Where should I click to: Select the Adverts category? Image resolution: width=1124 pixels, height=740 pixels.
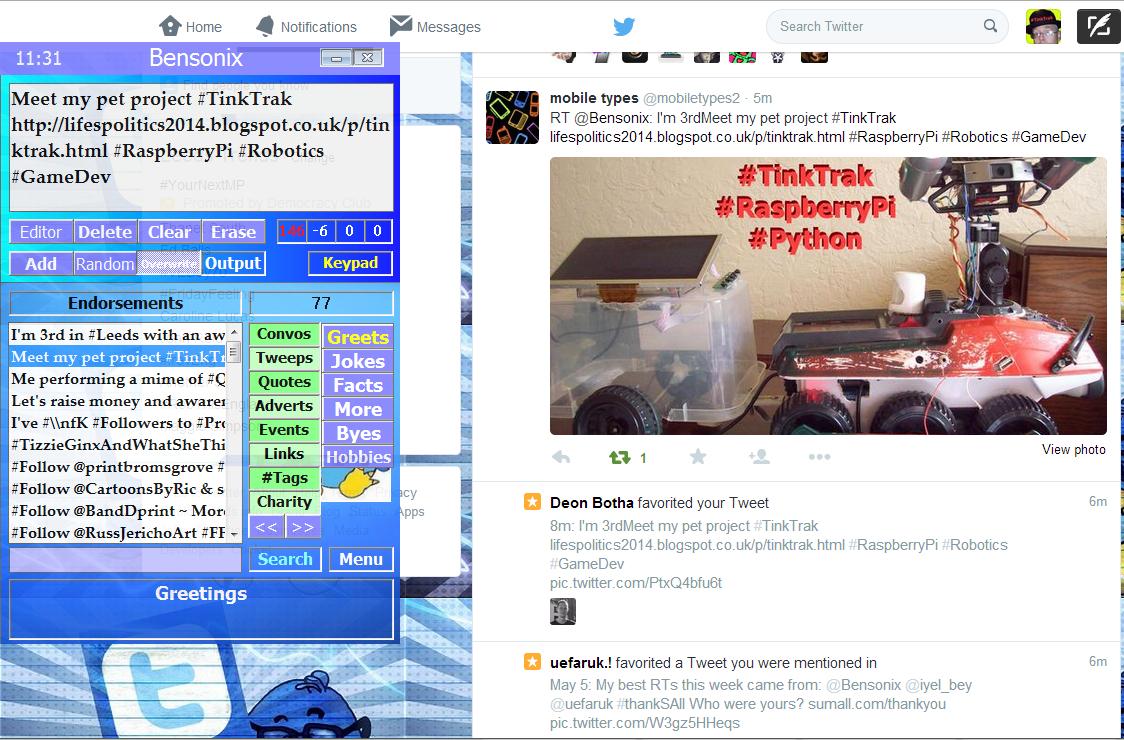284,406
